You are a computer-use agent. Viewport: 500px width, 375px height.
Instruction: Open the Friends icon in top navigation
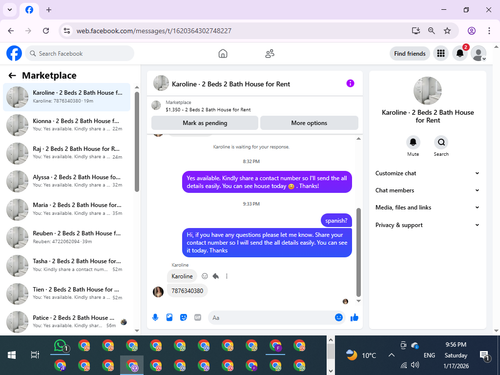(x=269, y=53)
